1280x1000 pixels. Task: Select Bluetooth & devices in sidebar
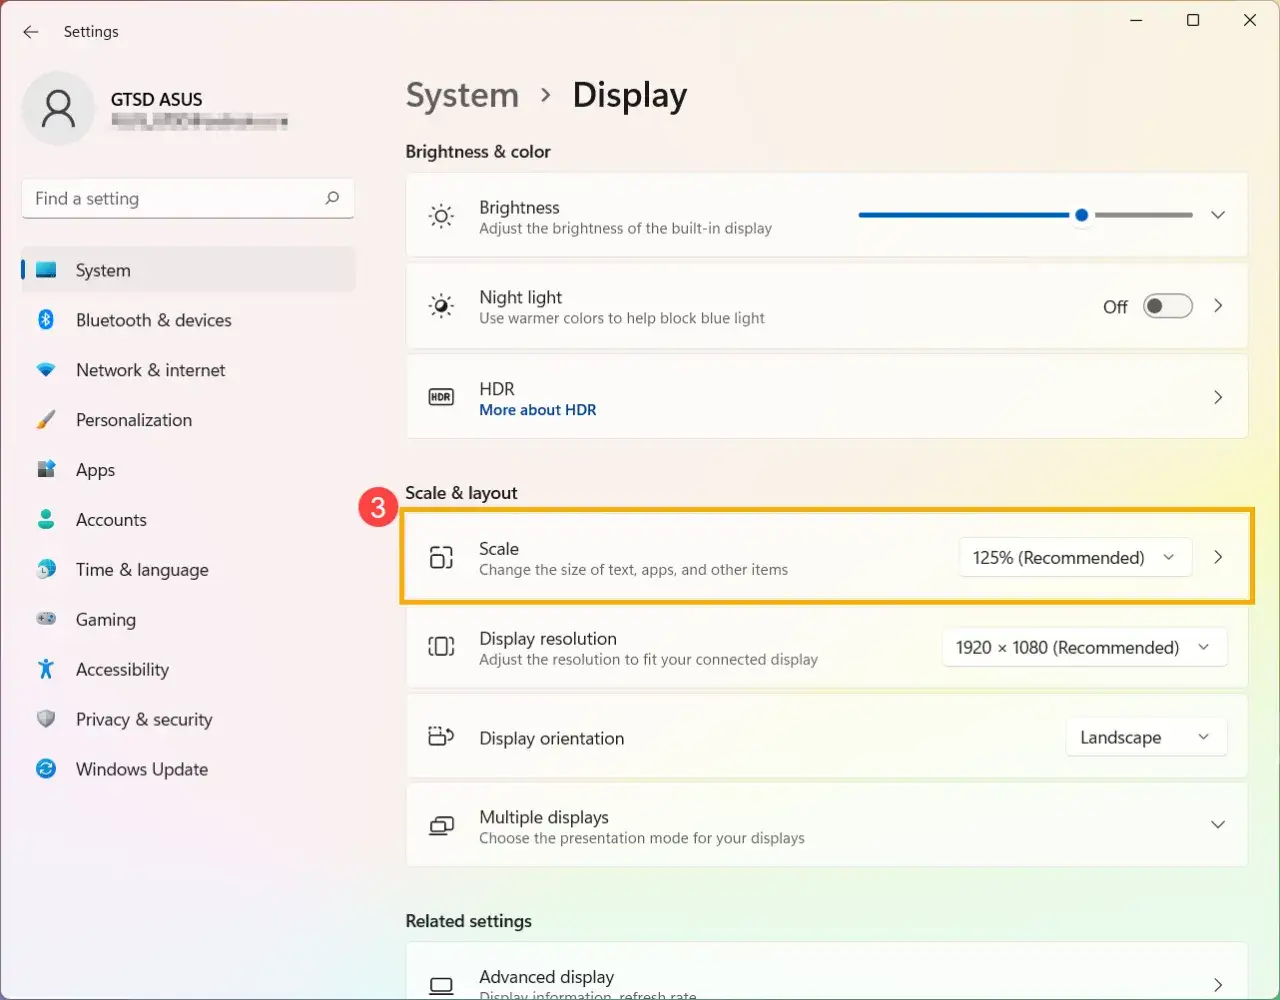tap(153, 320)
